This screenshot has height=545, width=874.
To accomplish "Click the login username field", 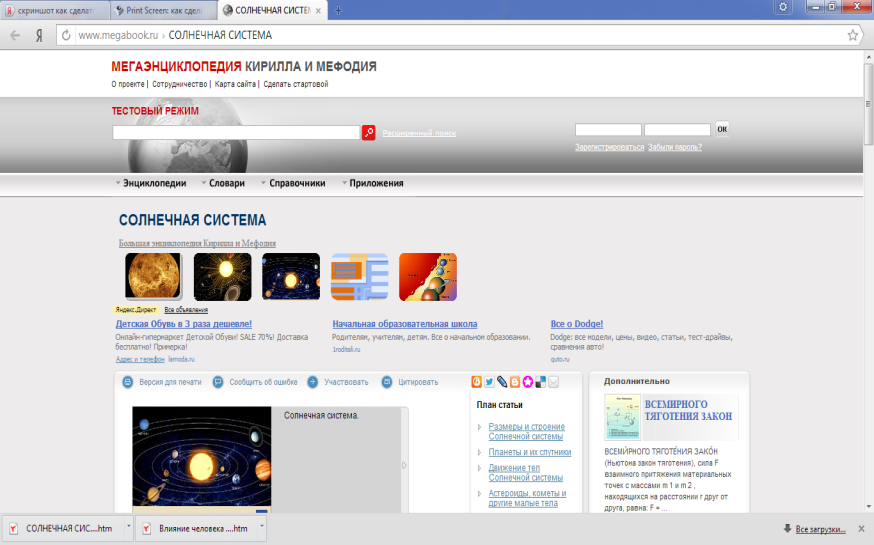I will click(608, 130).
